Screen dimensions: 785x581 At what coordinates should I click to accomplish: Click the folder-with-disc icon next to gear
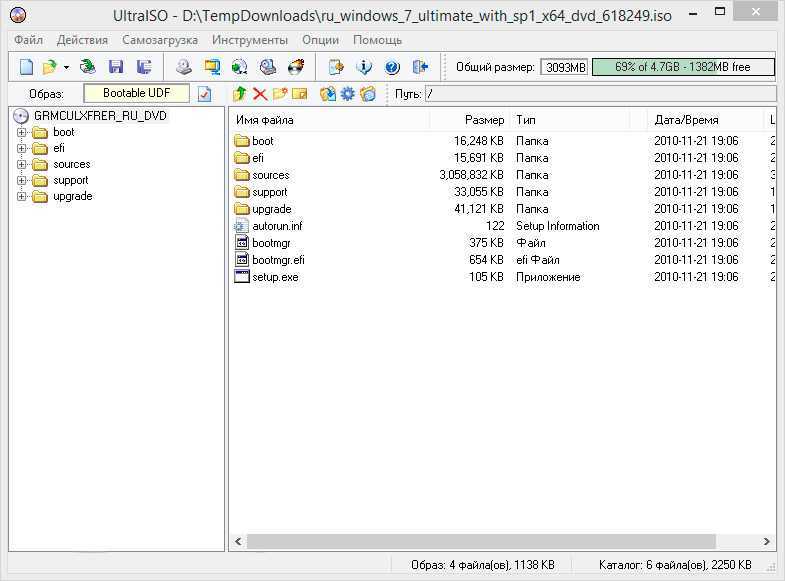[x=367, y=94]
